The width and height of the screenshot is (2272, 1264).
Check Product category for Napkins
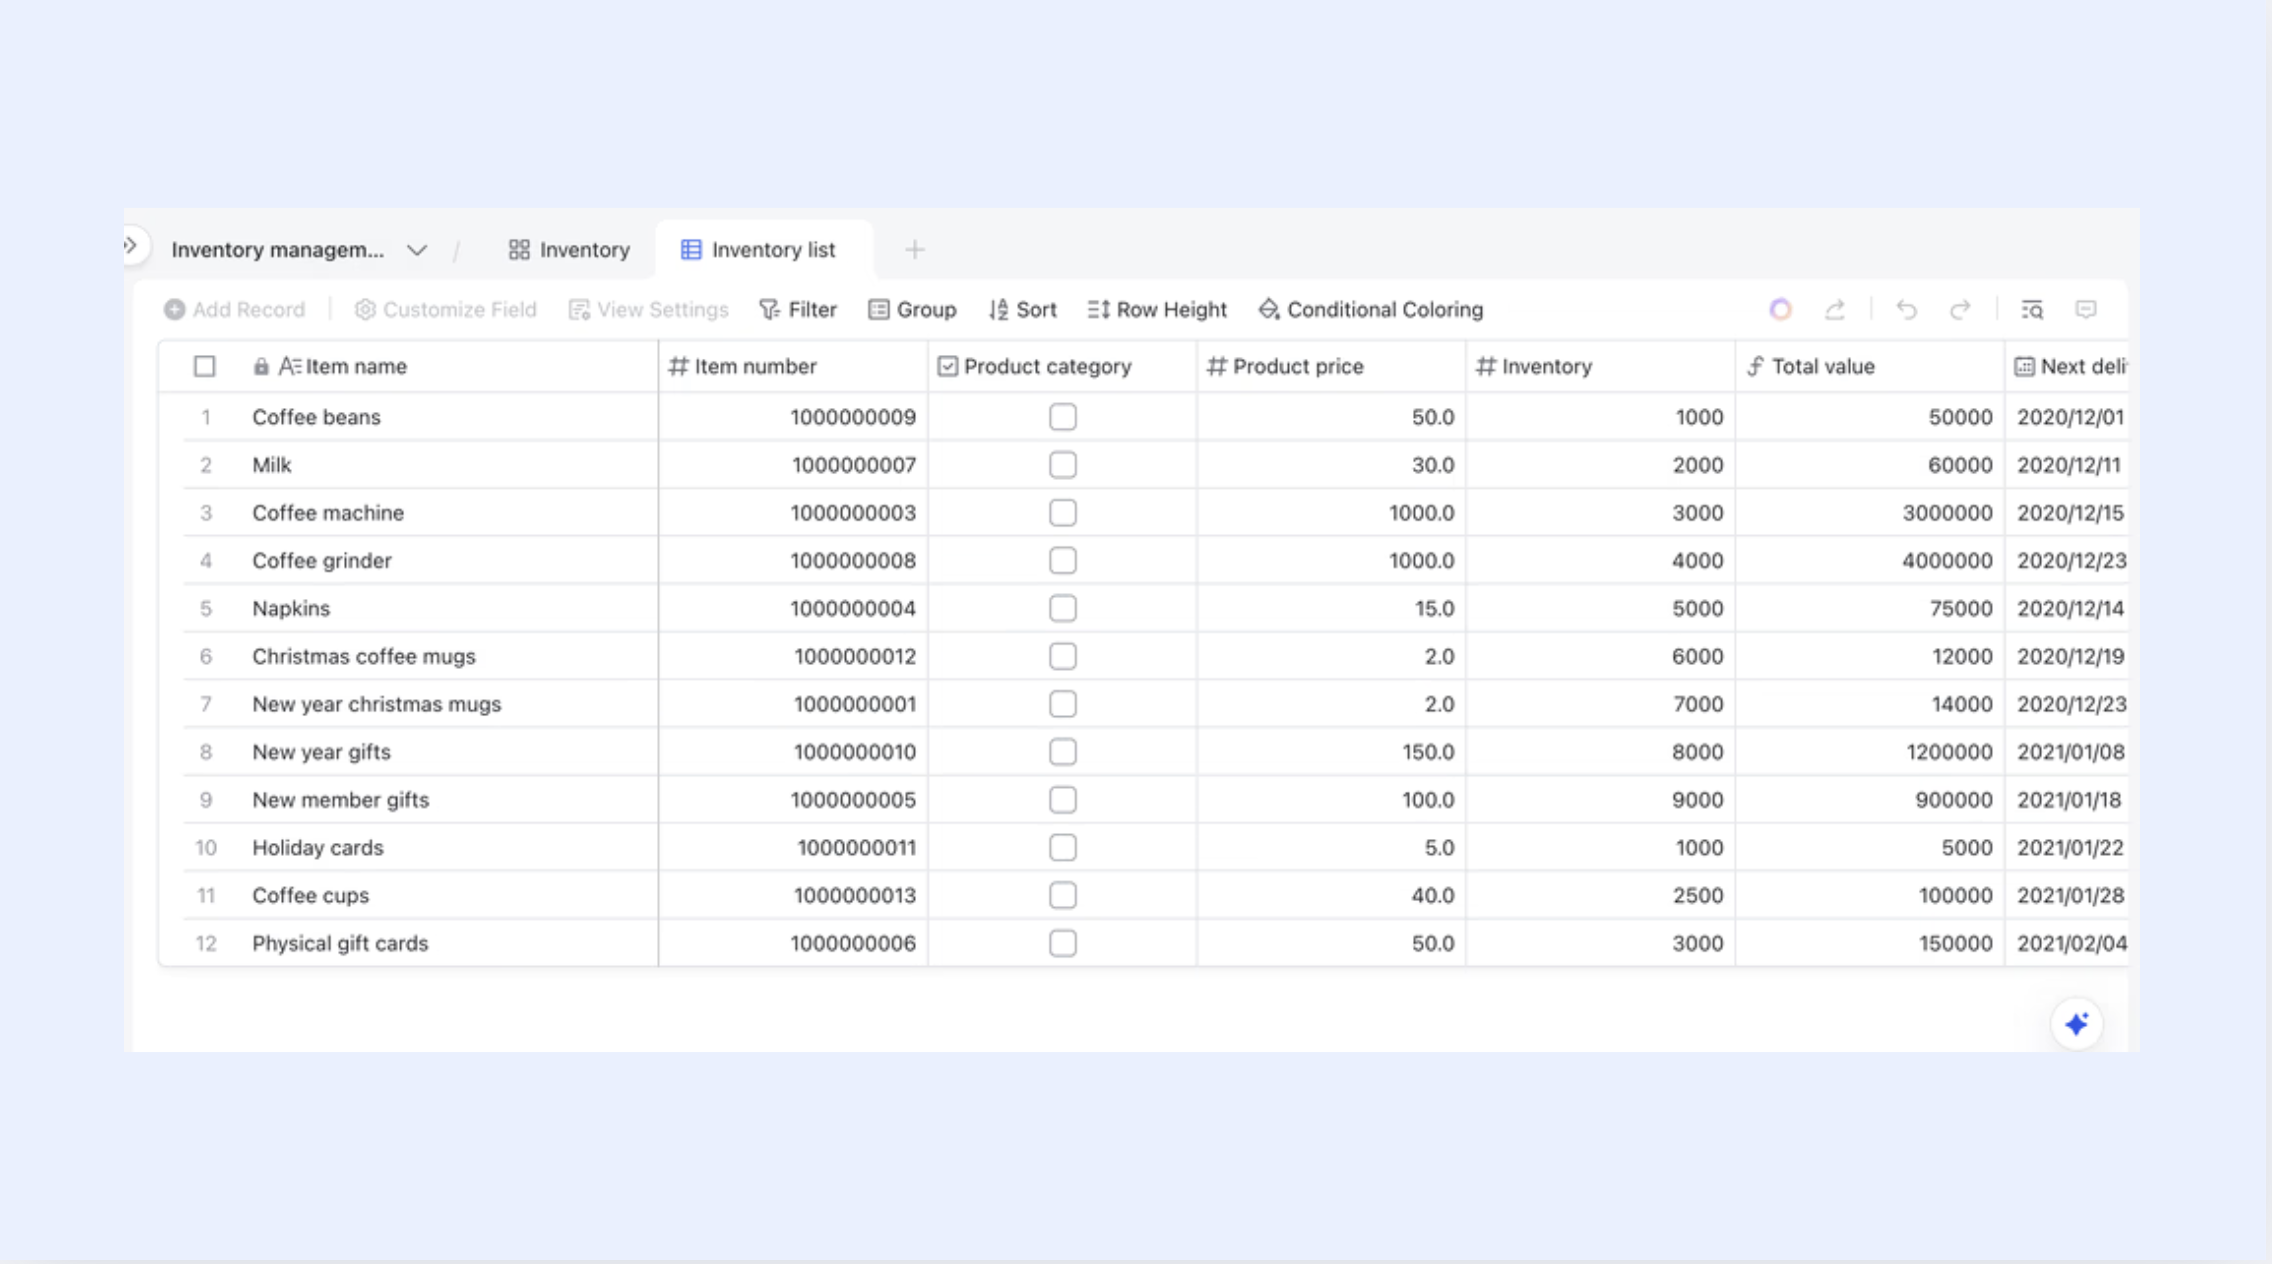(x=1063, y=609)
